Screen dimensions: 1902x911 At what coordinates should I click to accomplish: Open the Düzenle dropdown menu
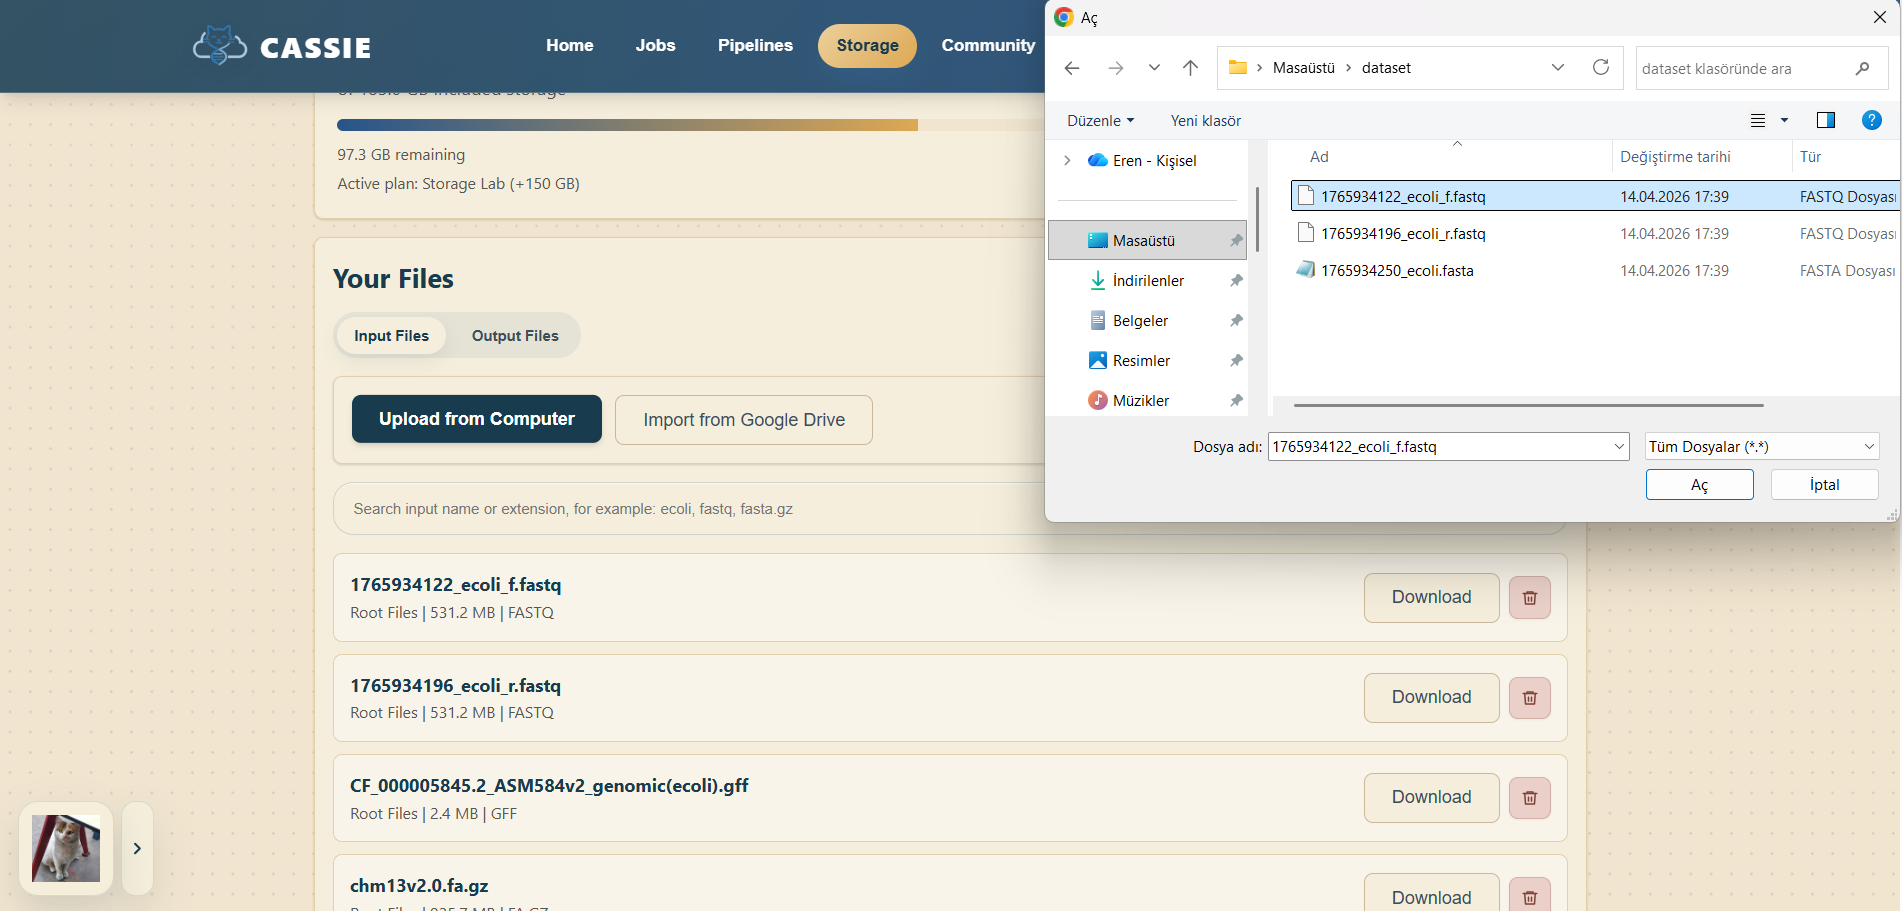click(x=1100, y=120)
